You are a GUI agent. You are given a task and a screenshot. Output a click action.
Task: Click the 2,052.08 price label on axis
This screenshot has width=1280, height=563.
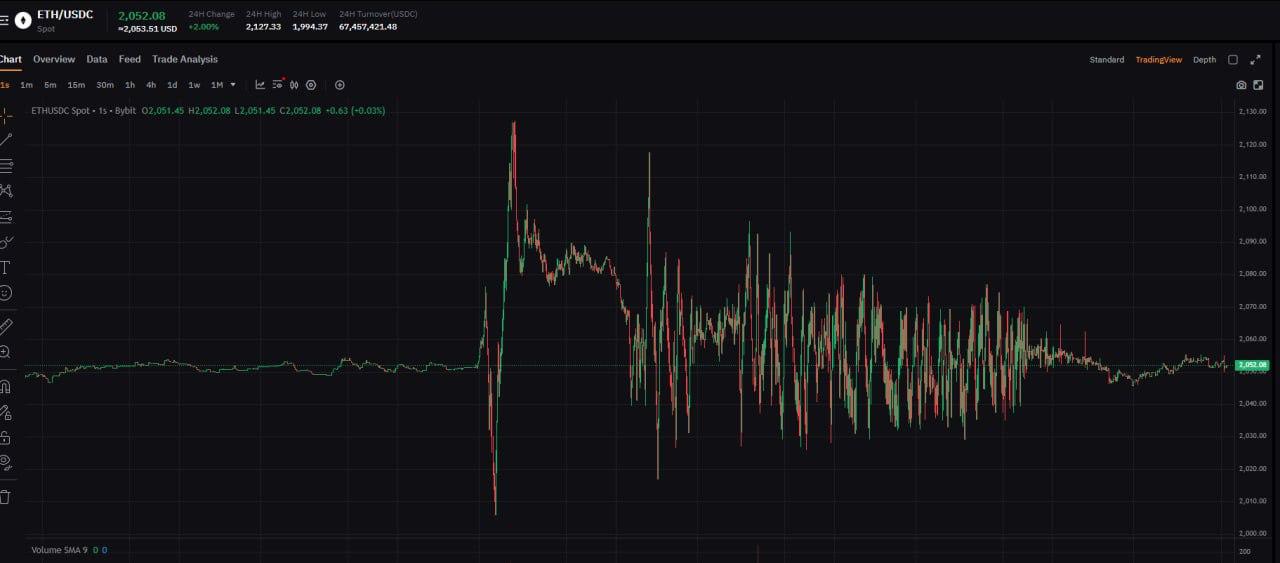coord(1254,365)
